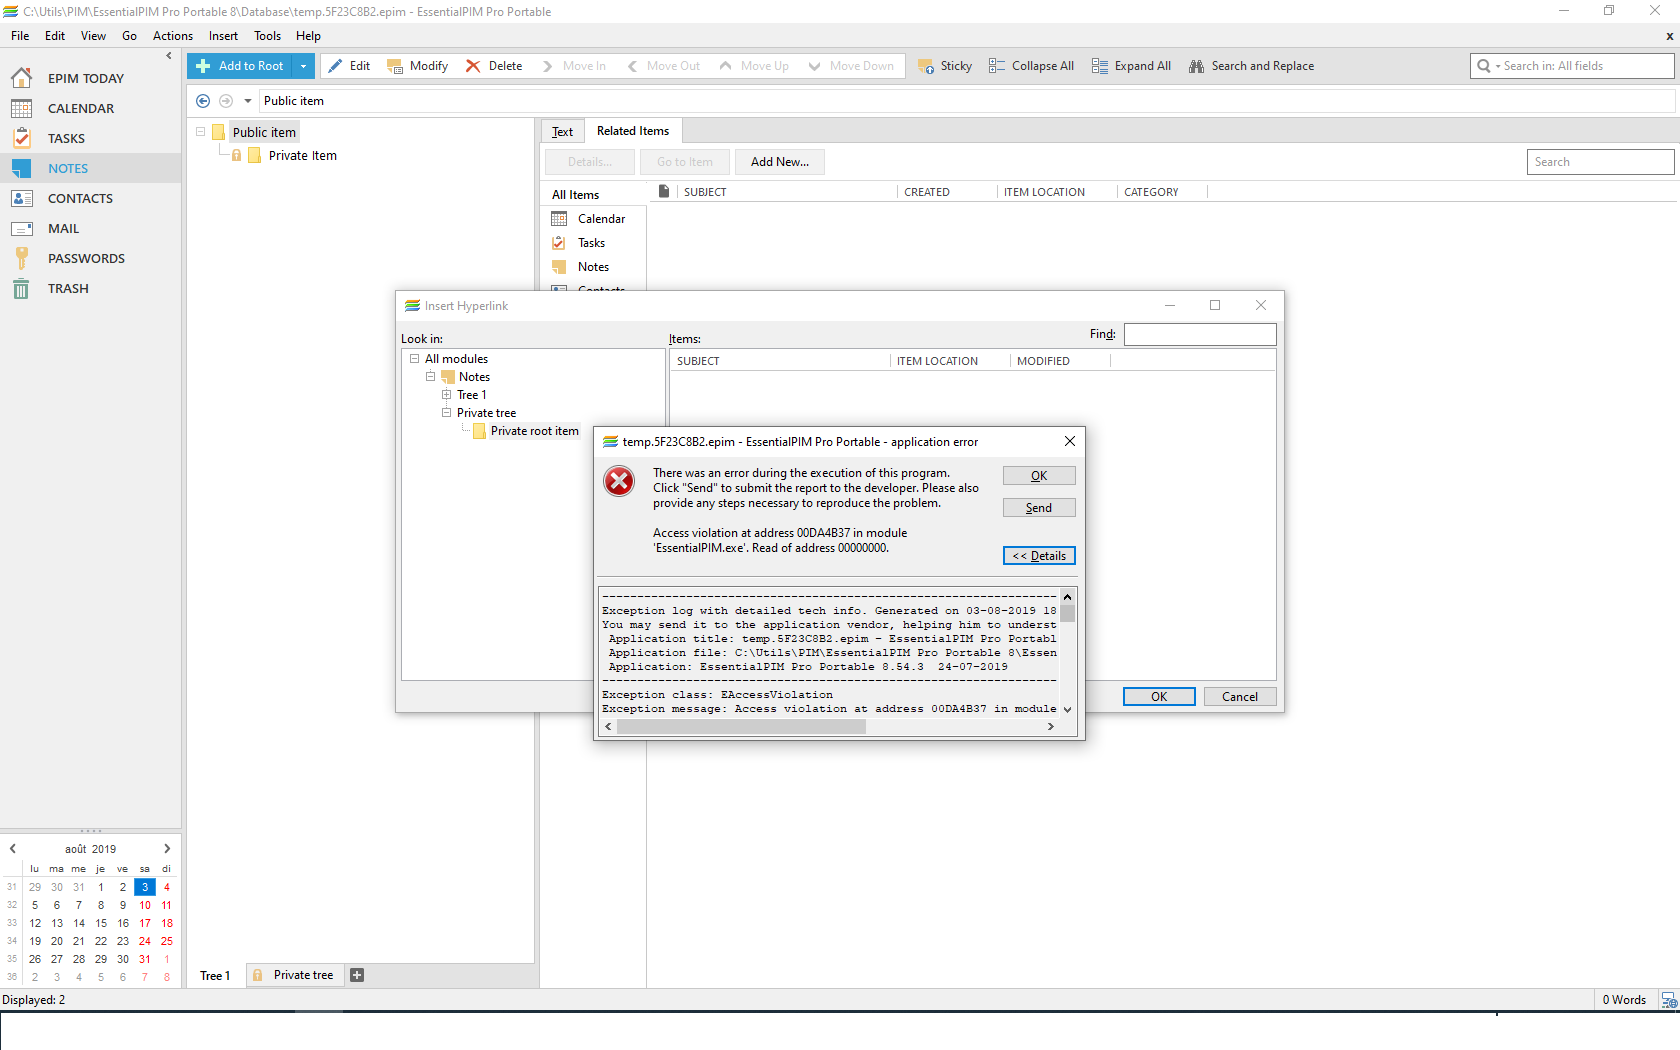Screen dimensions: 1680x1050
Task: Collapse error Details section
Action: tap(1039, 556)
